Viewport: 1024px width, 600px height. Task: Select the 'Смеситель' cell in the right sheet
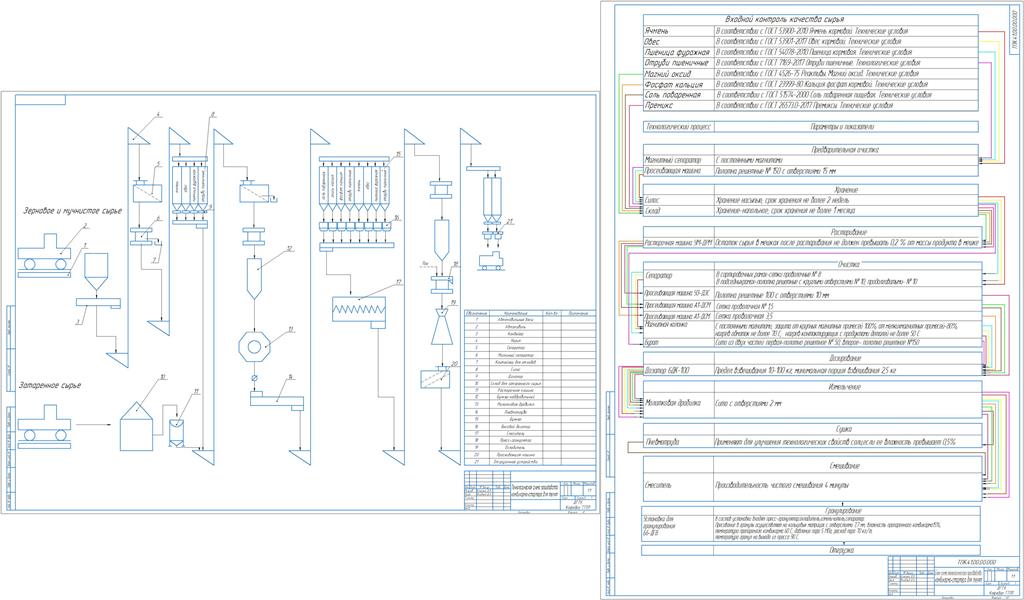click(679, 486)
